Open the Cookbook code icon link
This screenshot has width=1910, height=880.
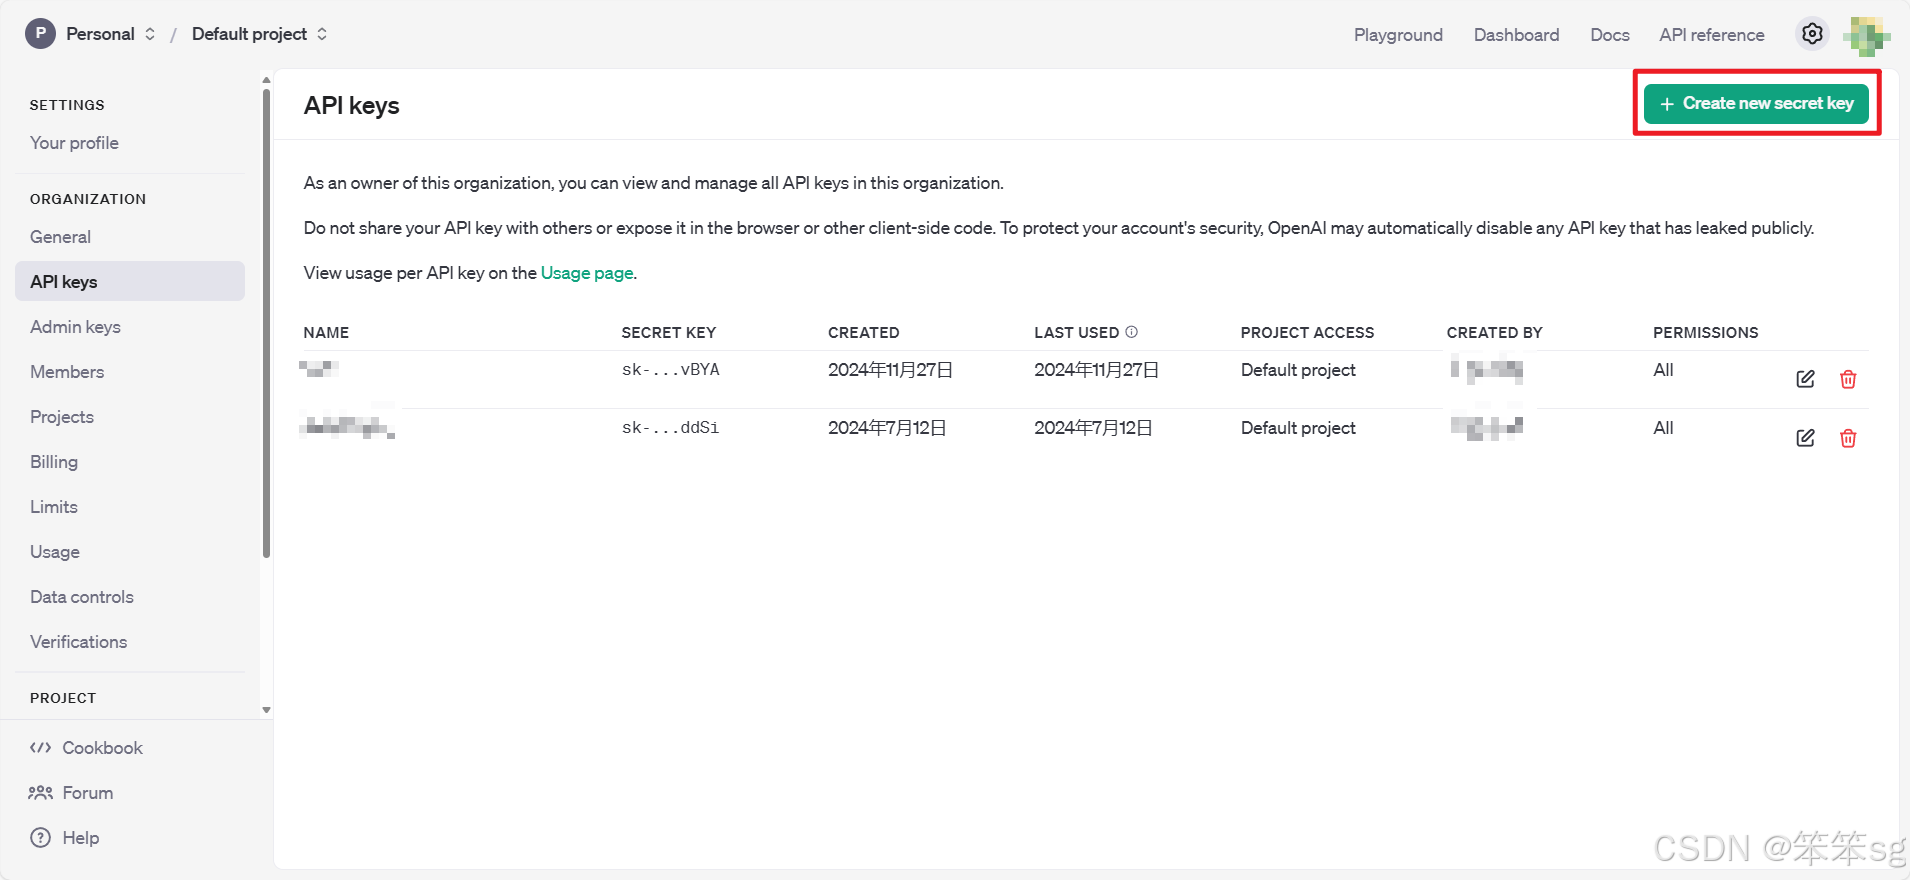[x=87, y=748]
